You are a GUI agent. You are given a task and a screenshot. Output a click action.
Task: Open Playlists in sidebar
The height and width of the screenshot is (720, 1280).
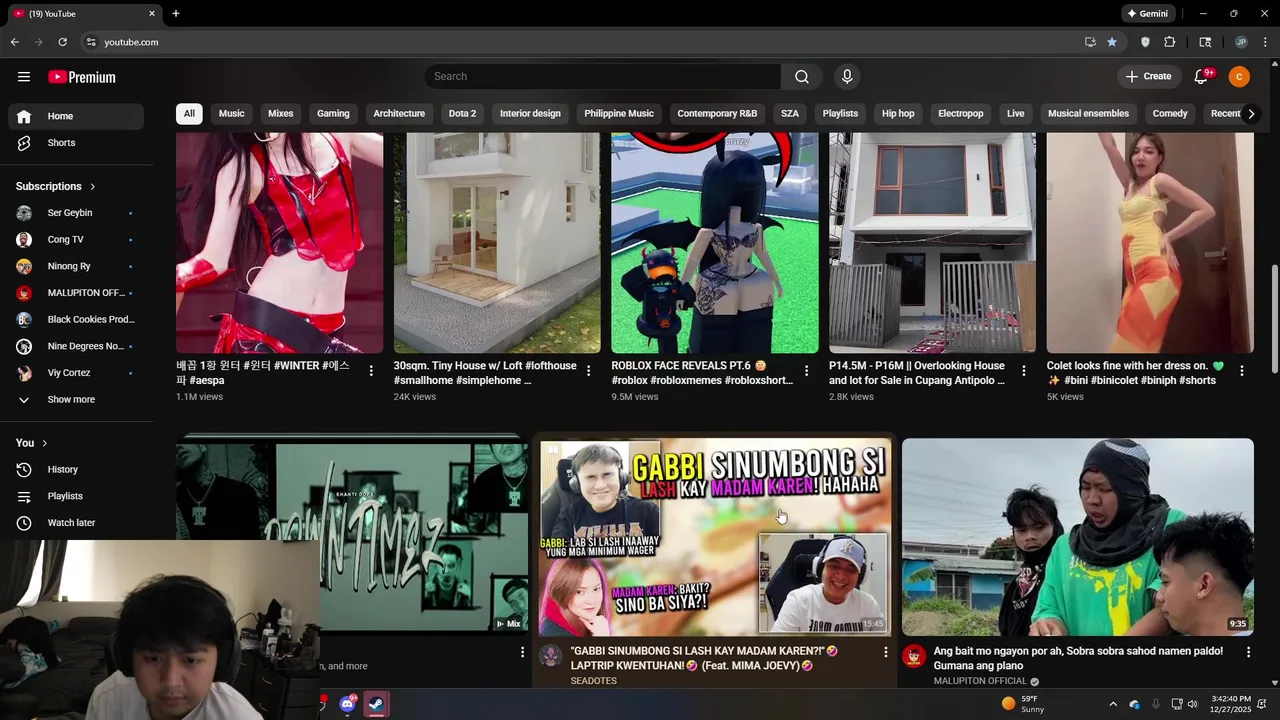click(x=76, y=496)
